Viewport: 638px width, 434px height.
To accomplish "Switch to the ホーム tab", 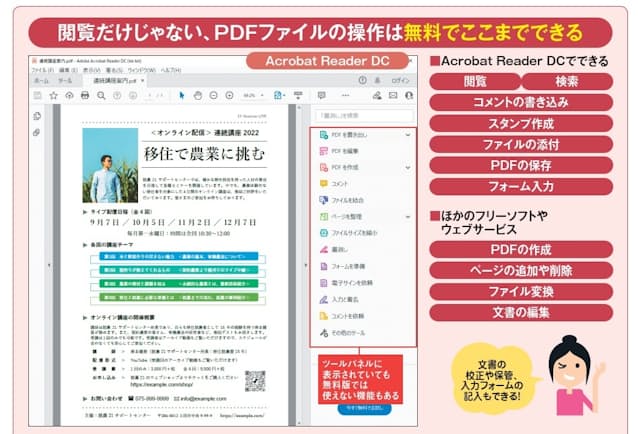I will (x=42, y=81).
